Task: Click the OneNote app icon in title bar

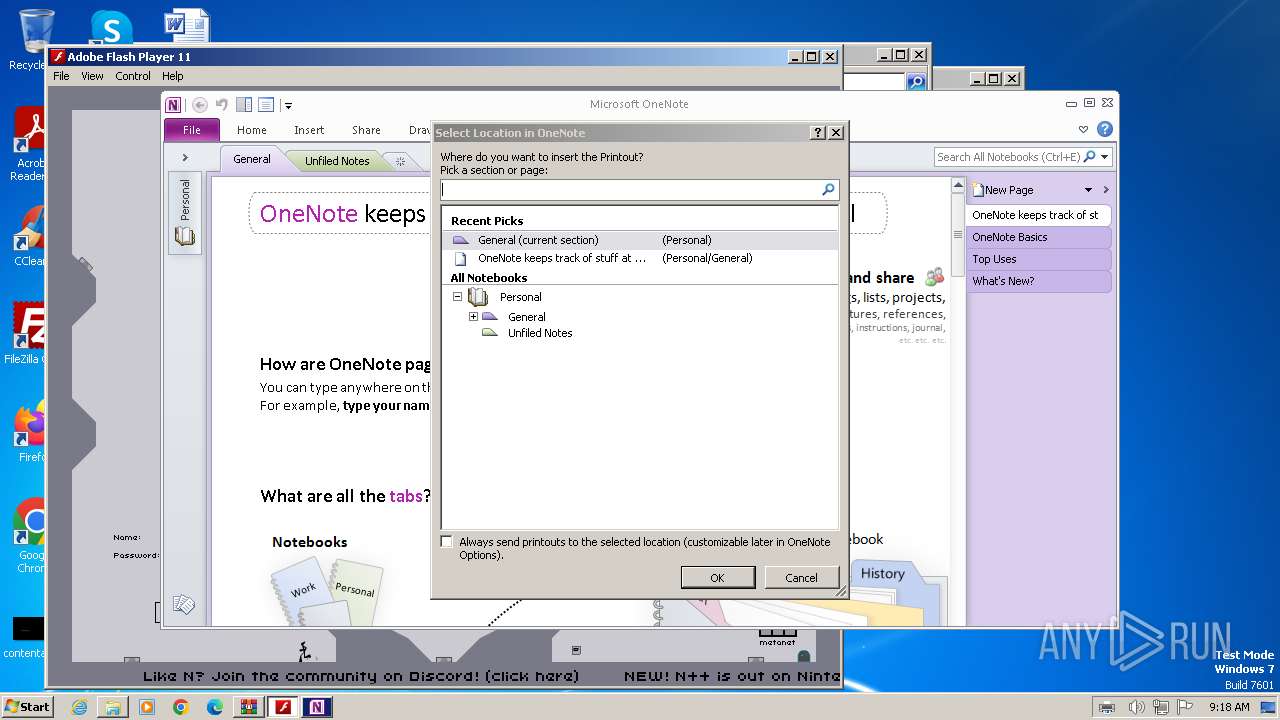Action: point(174,104)
